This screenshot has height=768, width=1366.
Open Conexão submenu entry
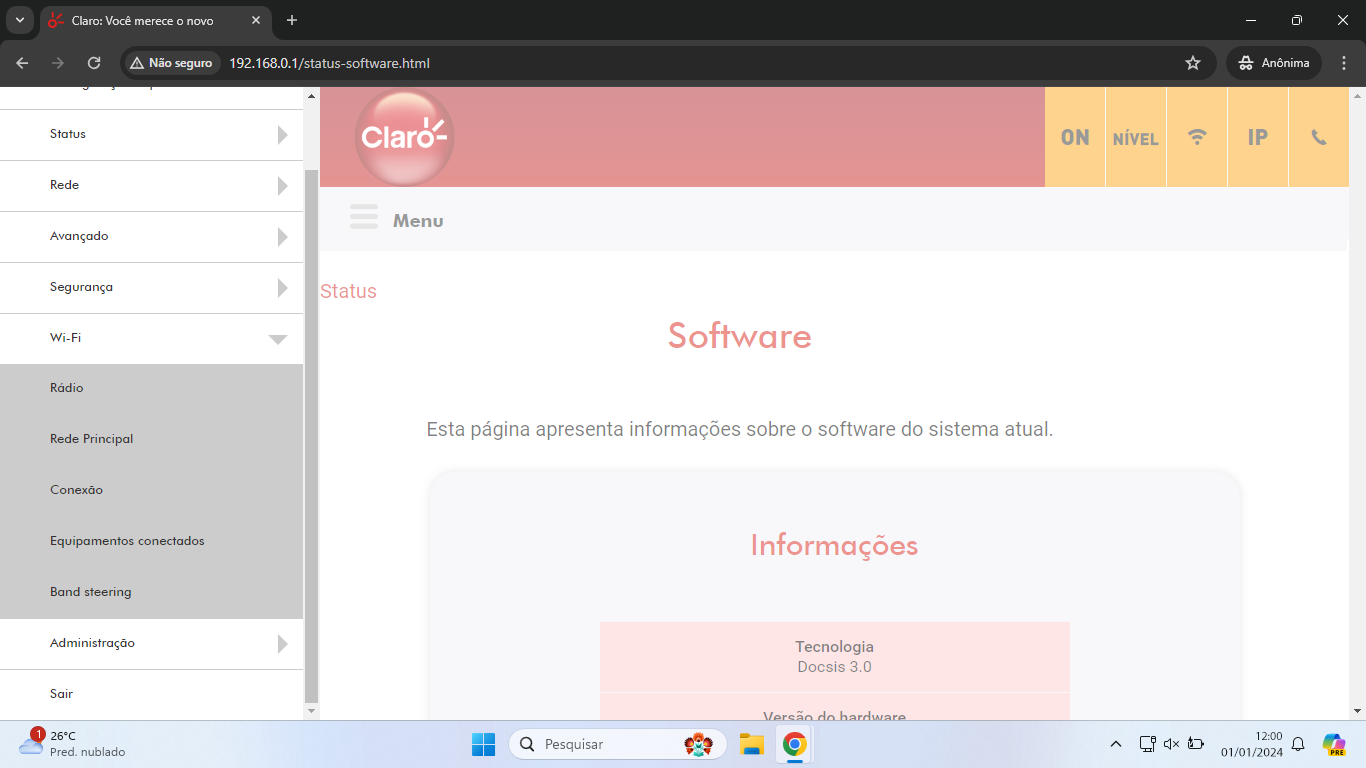[x=151, y=490]
